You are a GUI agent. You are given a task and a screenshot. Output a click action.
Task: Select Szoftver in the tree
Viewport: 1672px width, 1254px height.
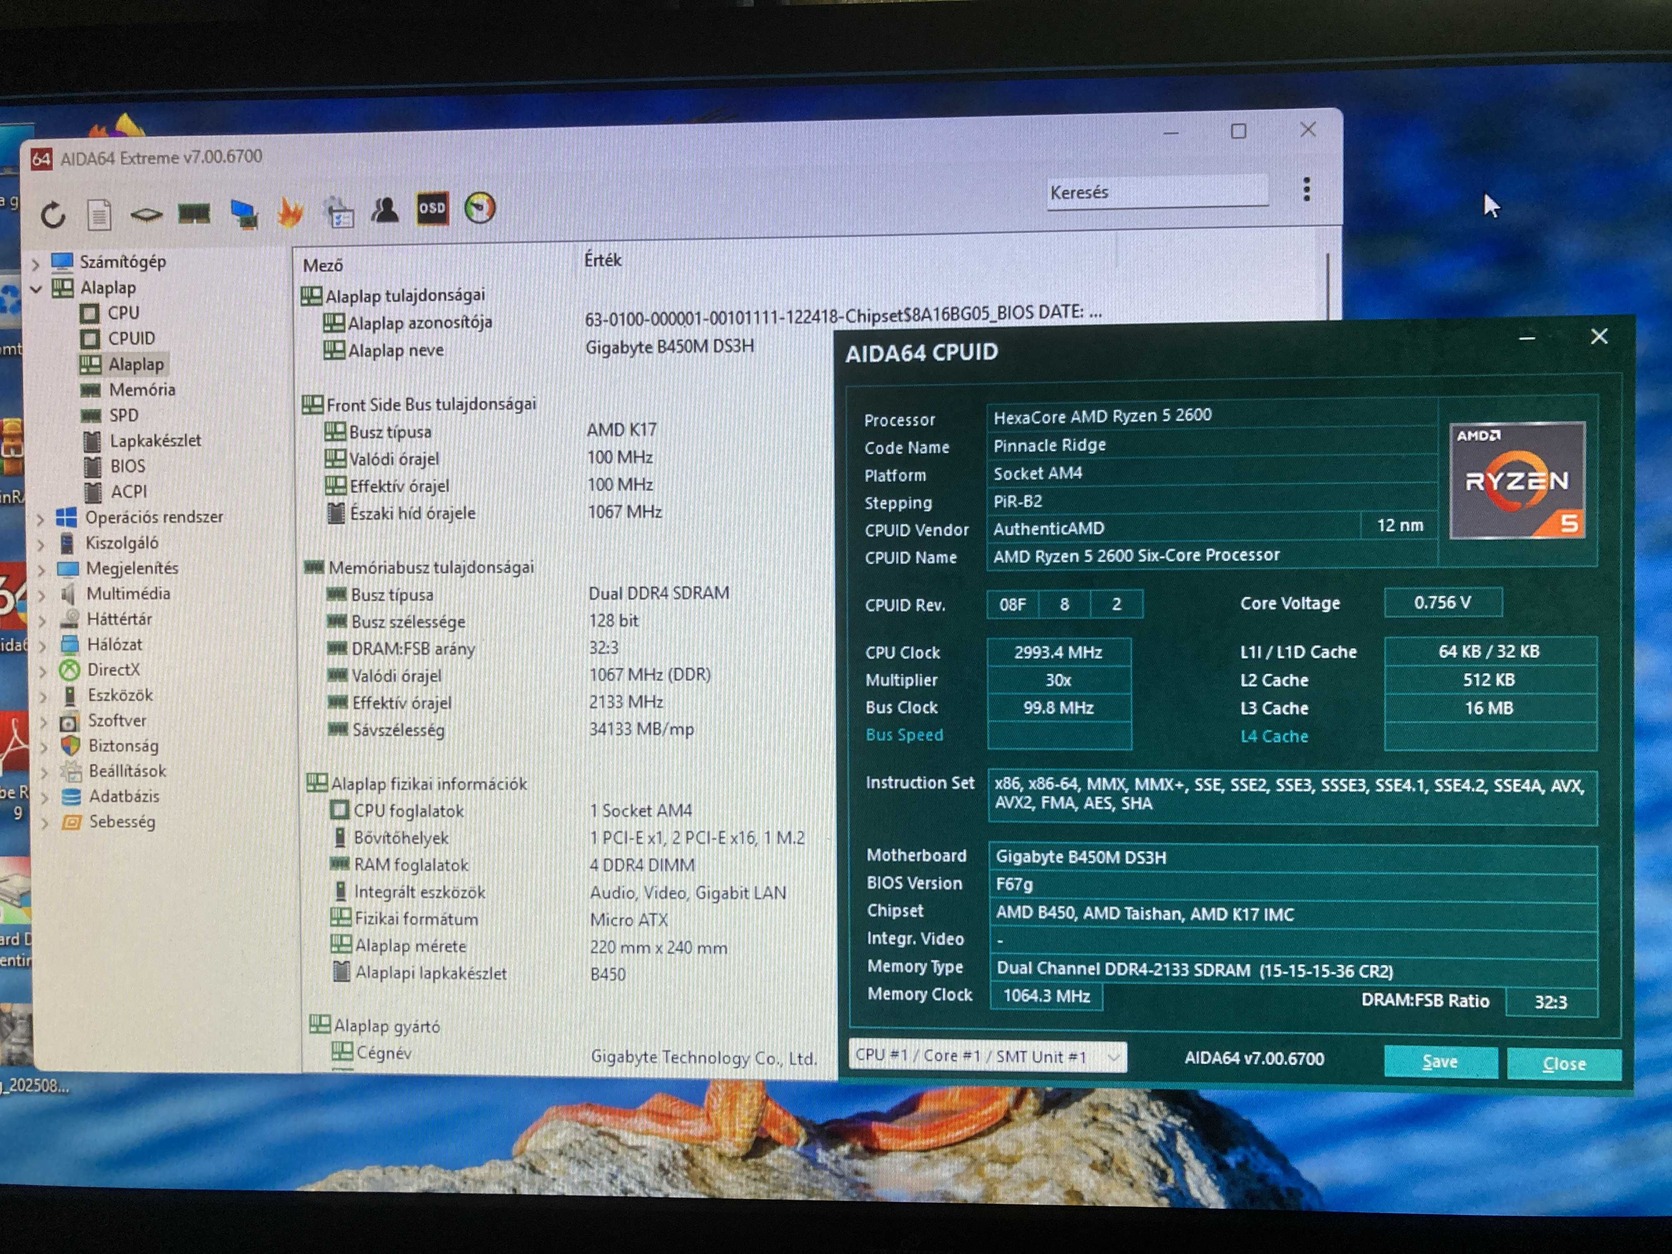[x=117, y=721]
